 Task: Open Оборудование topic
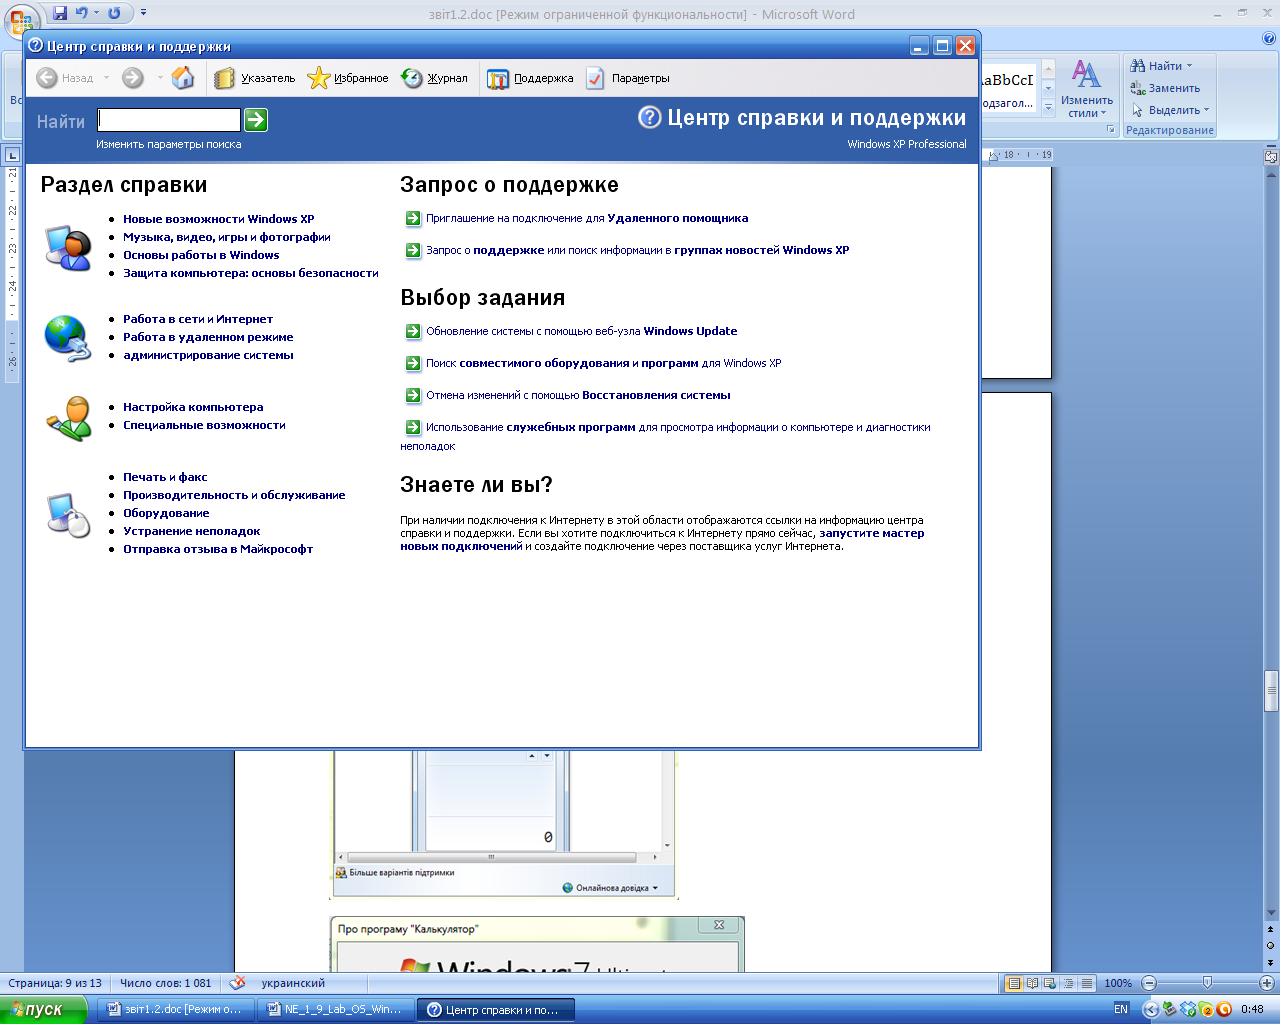pos(166,513)
